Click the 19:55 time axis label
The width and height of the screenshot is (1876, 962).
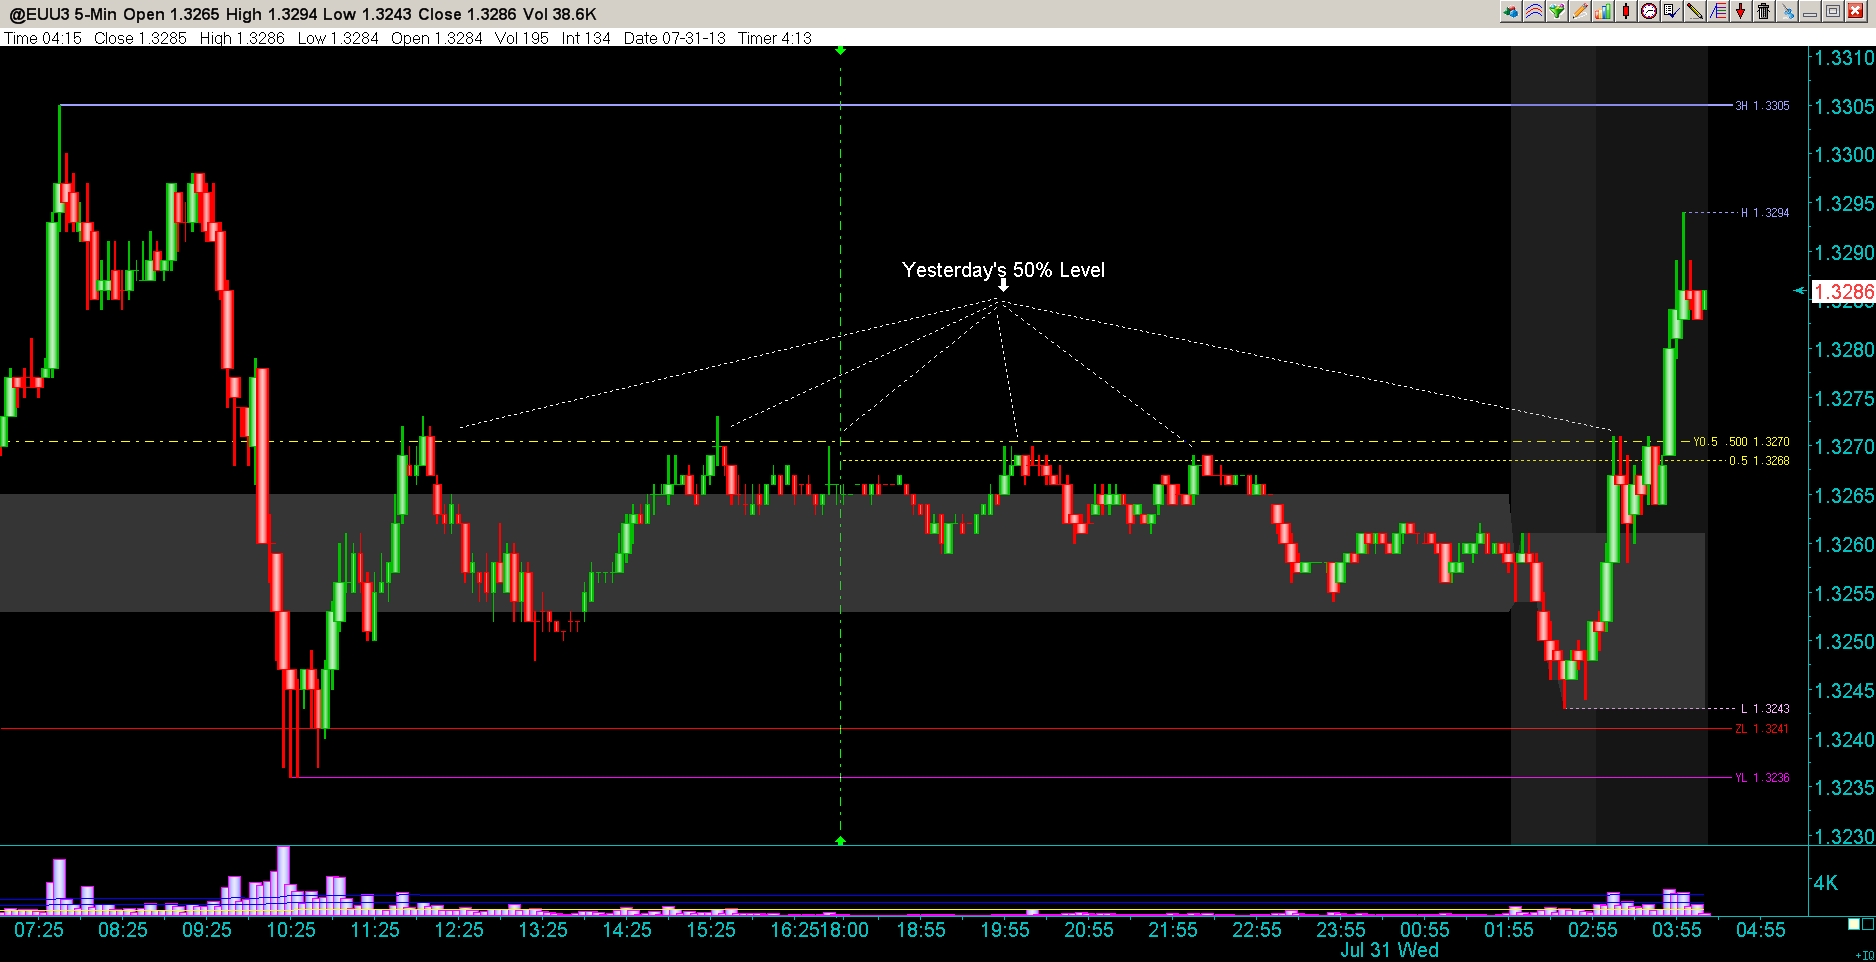1005,930
